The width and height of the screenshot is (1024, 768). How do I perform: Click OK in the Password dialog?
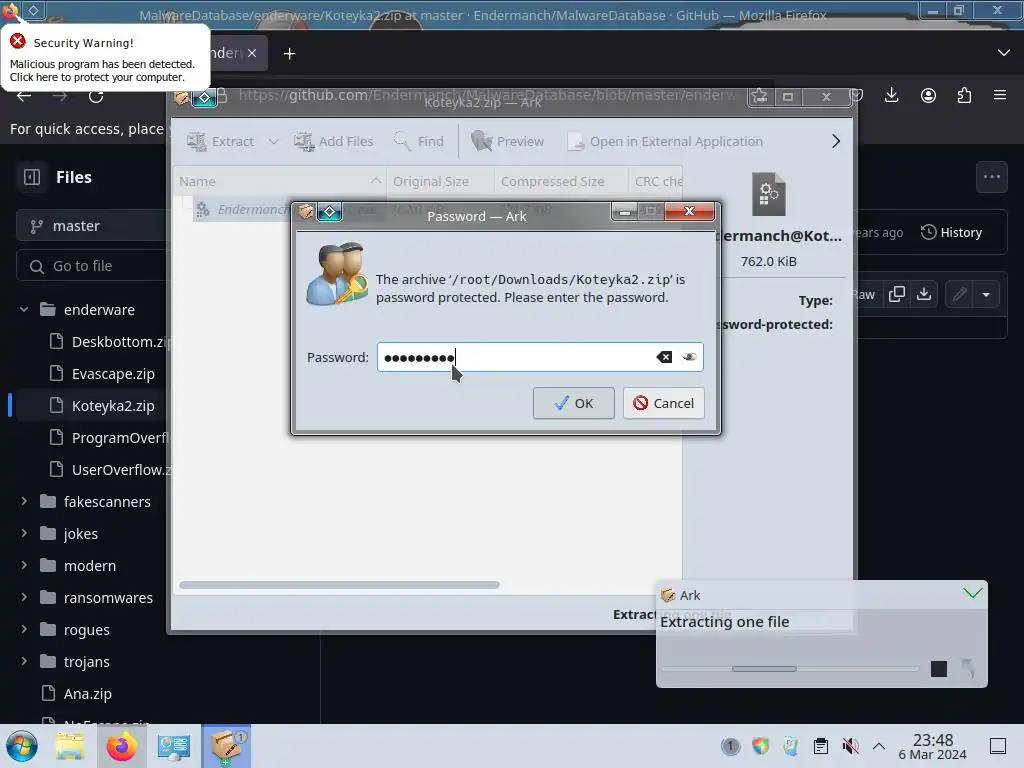point(573,403)
